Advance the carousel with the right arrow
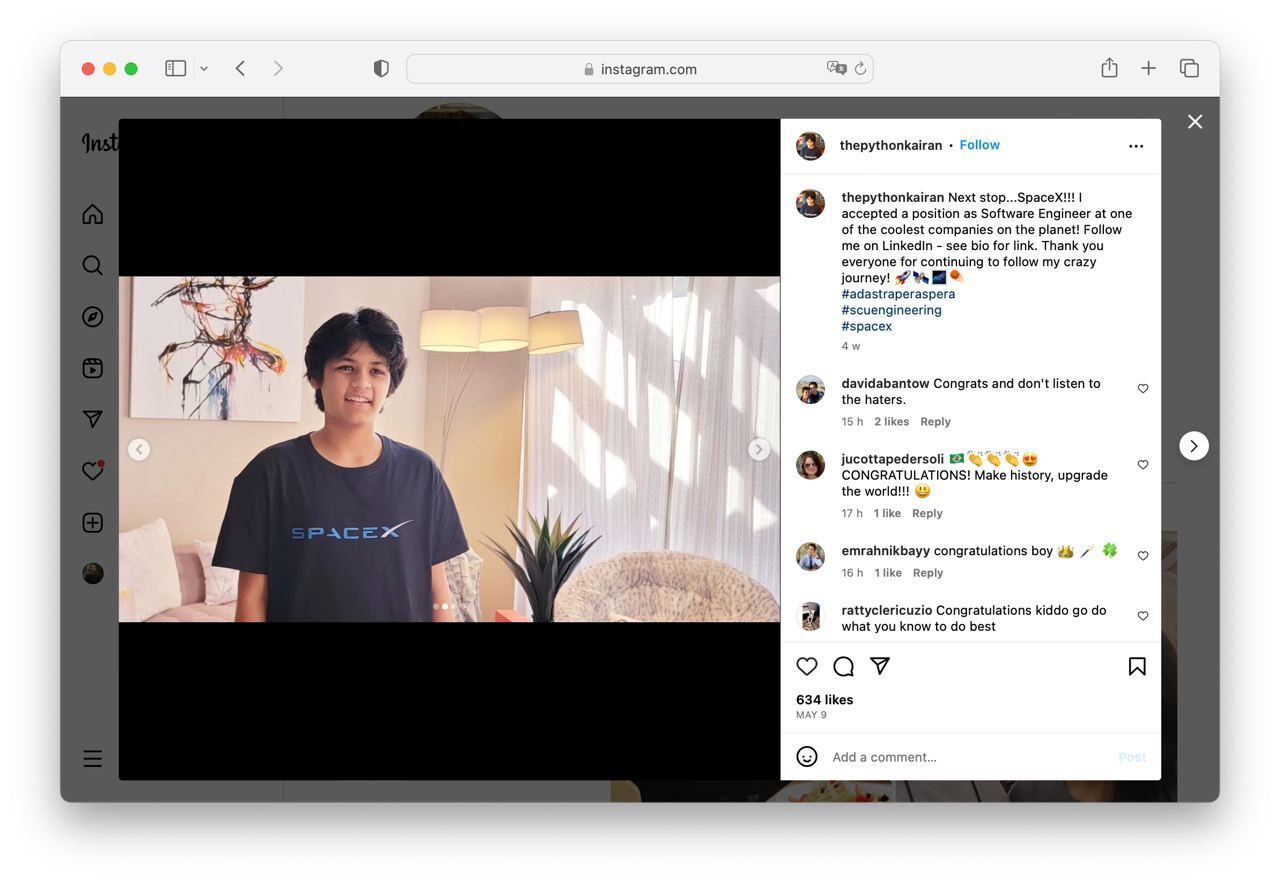This screenshot has height=882, width=1280. (x=758, y=448)
